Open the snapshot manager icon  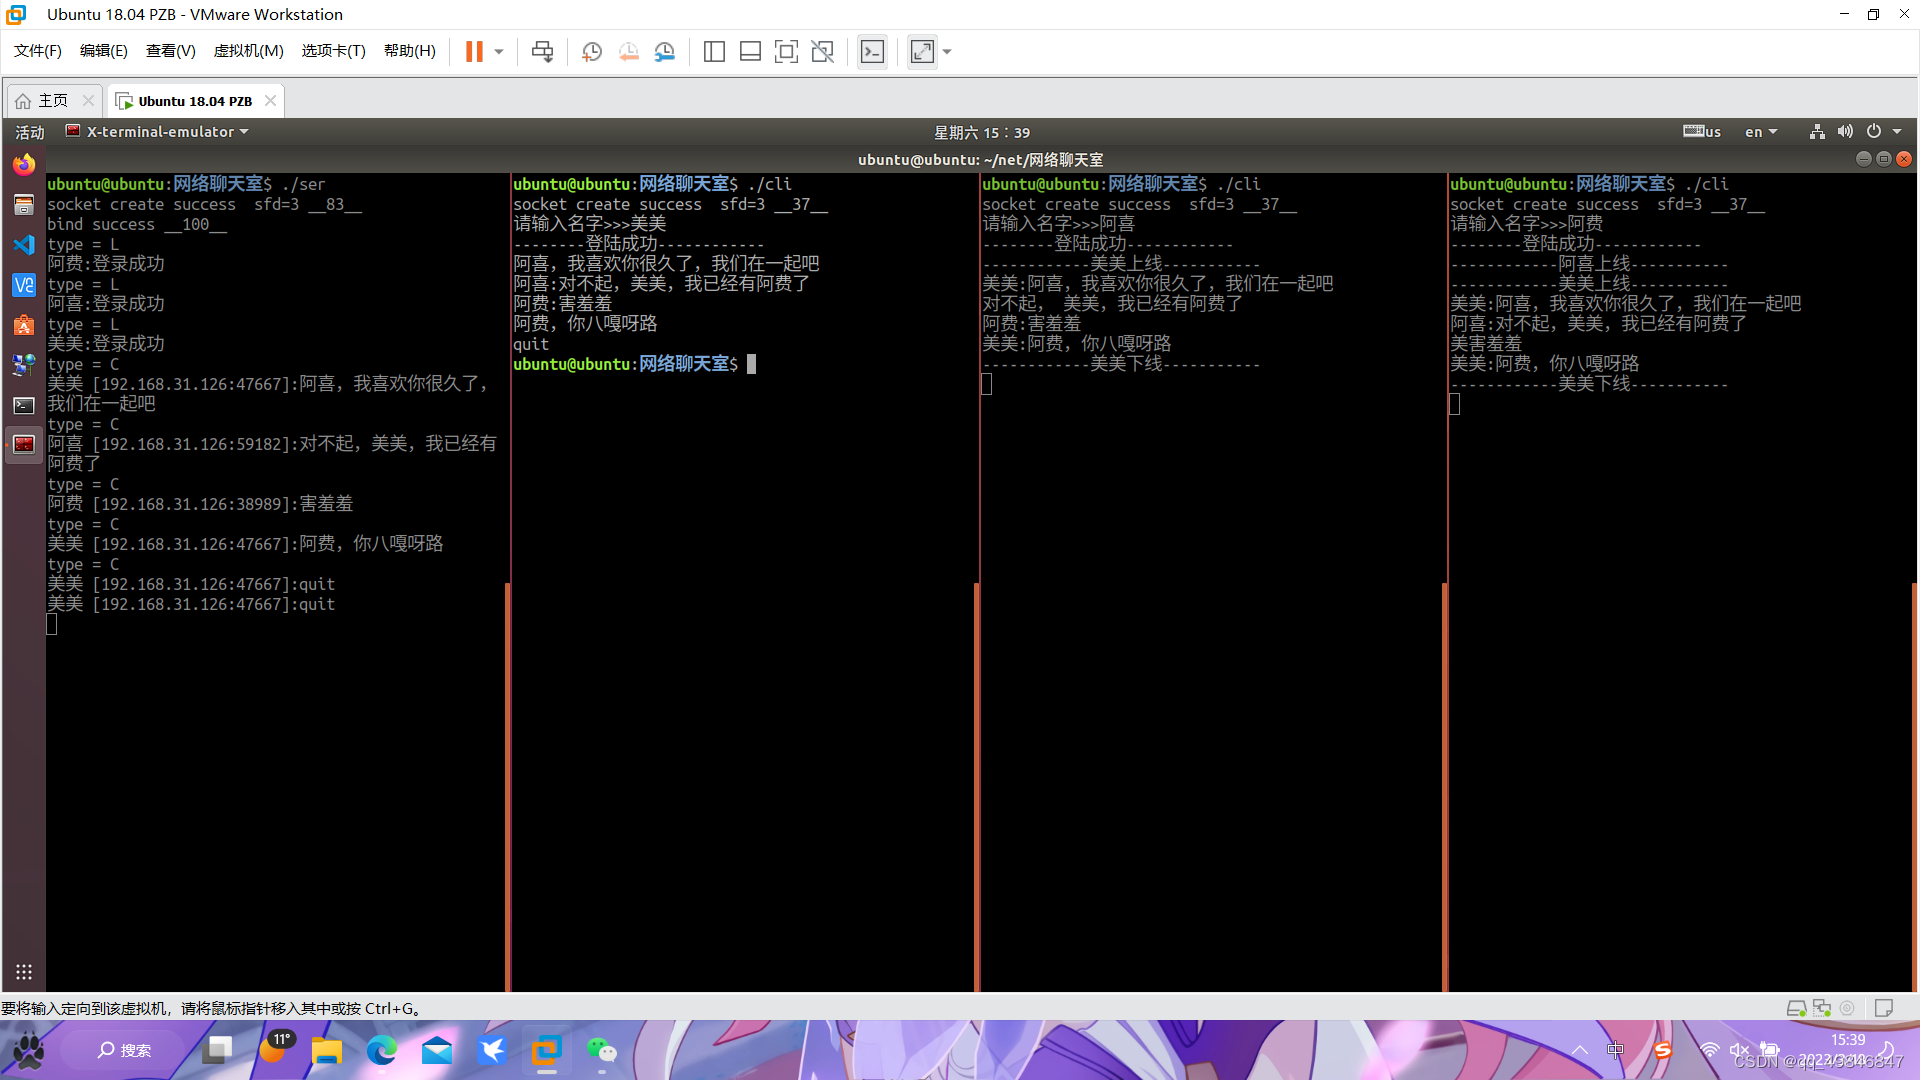pos(665,51)
